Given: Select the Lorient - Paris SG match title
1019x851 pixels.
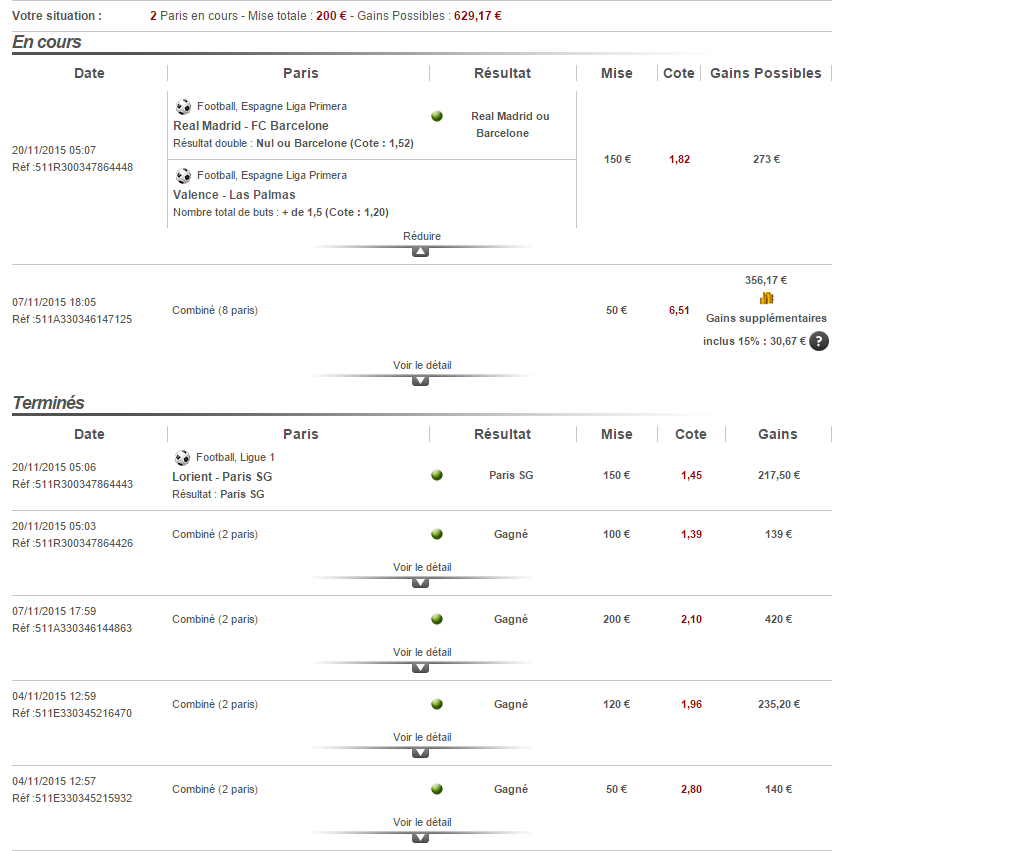Looking at the screenshot, I should pyautogui.click(x=222, y=477).
